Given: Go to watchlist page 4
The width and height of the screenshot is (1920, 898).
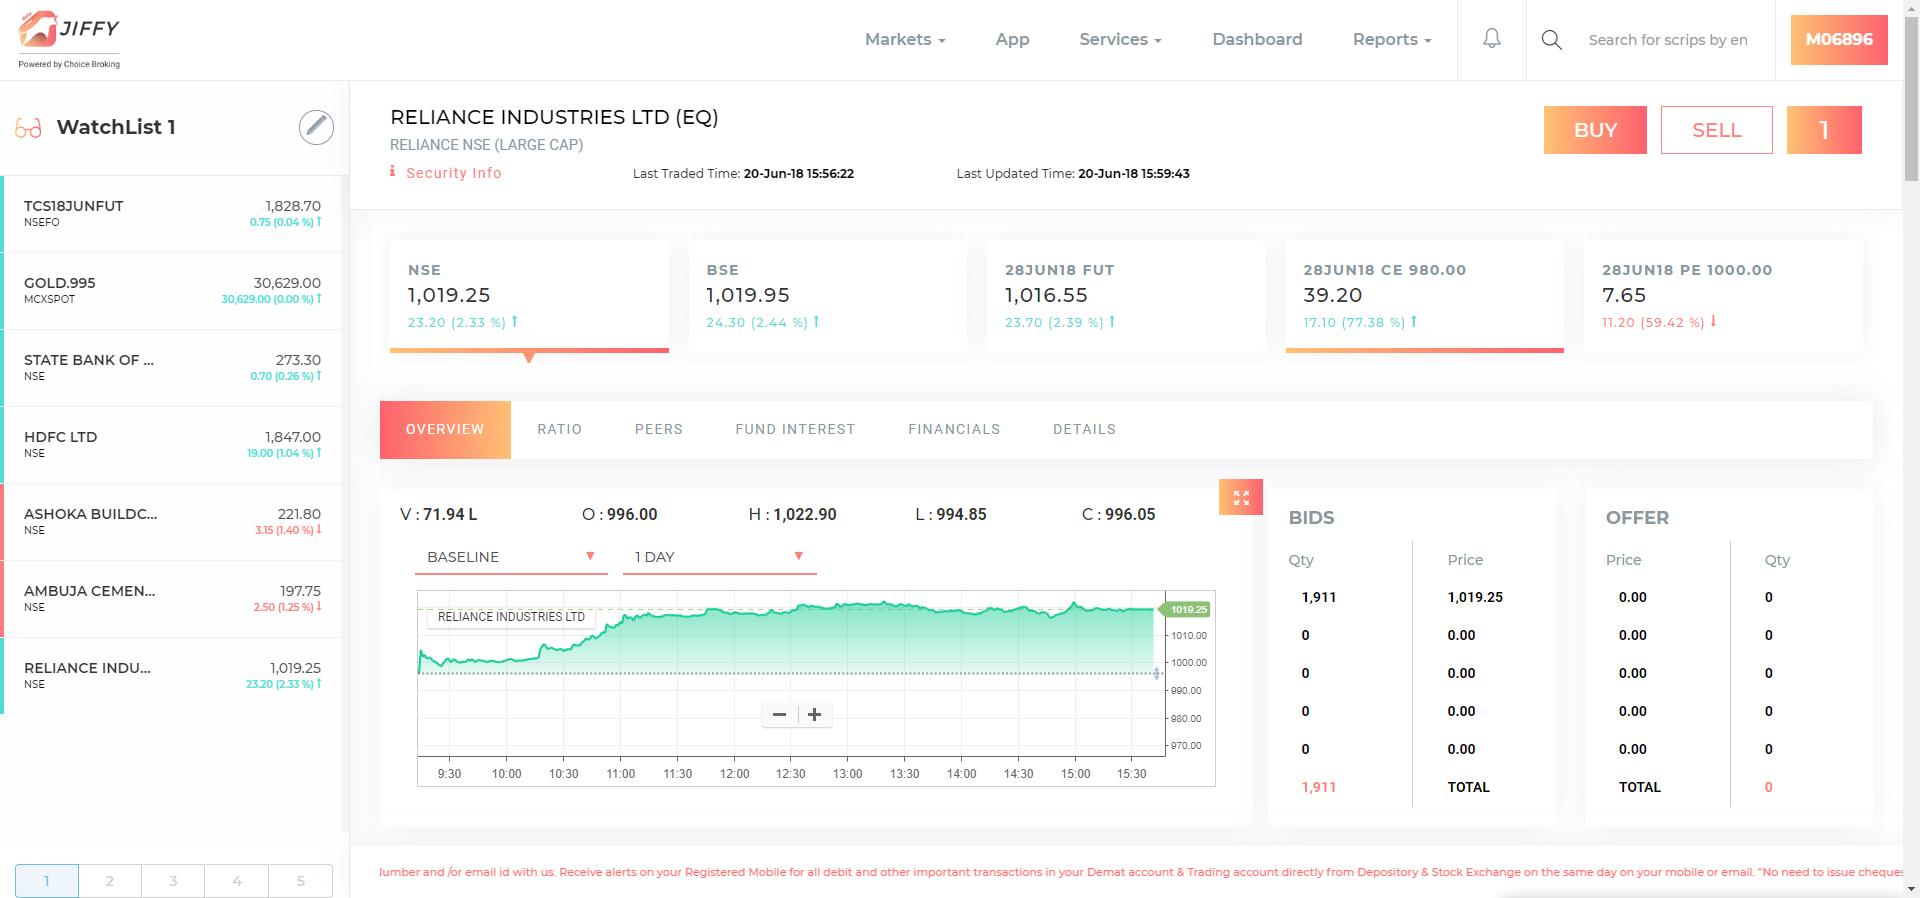Looking at the screenshot, I should coord(237,881).
